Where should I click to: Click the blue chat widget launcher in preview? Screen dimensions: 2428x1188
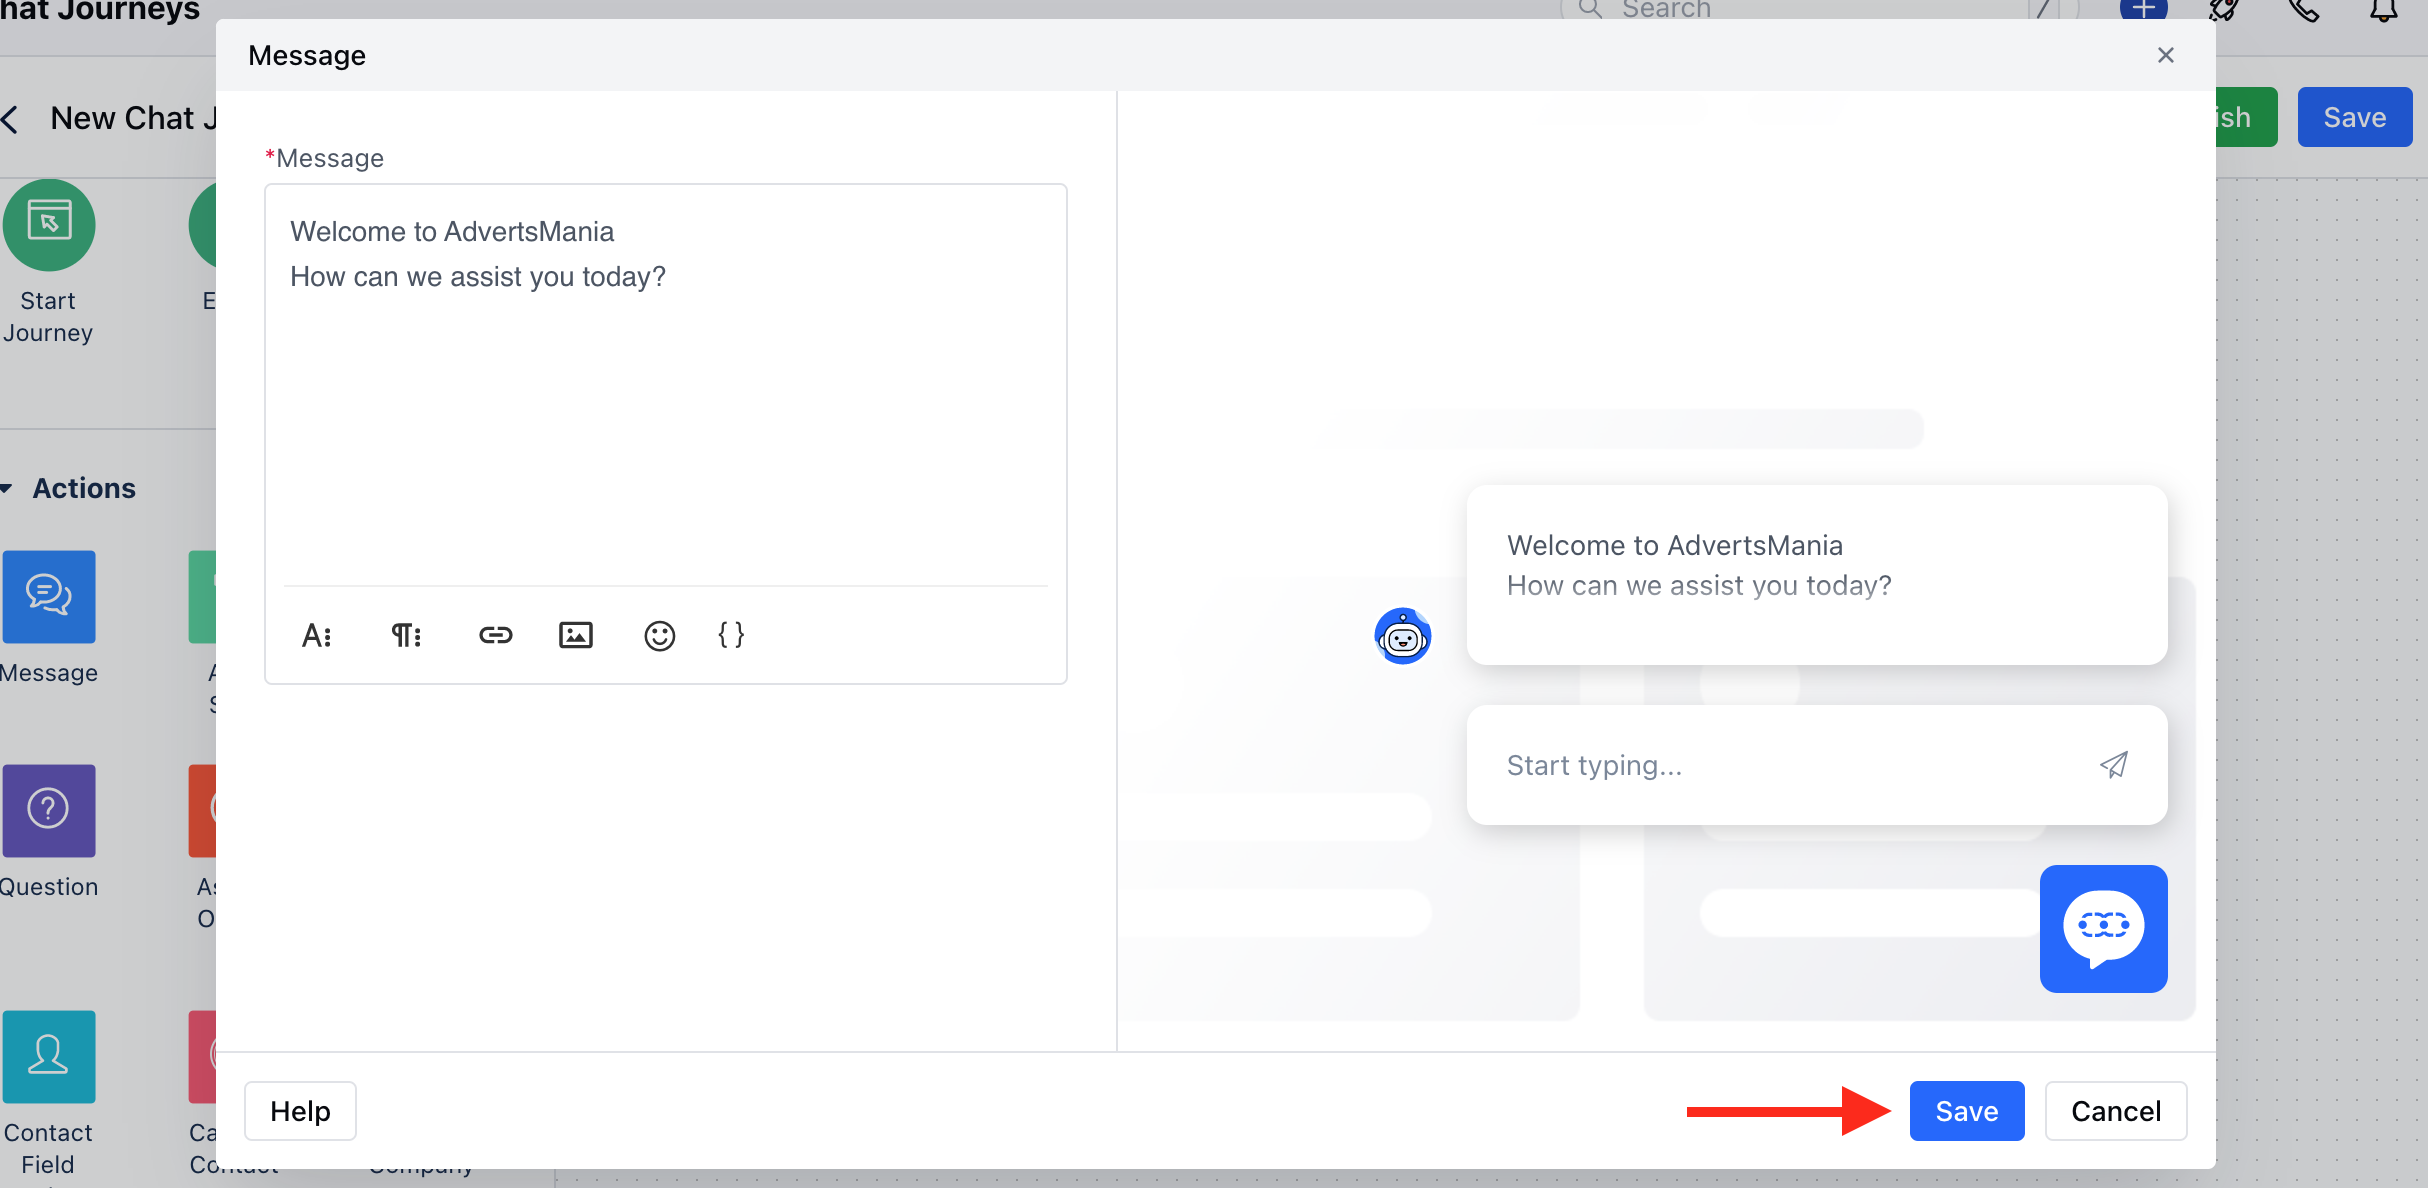point(2104,929)
